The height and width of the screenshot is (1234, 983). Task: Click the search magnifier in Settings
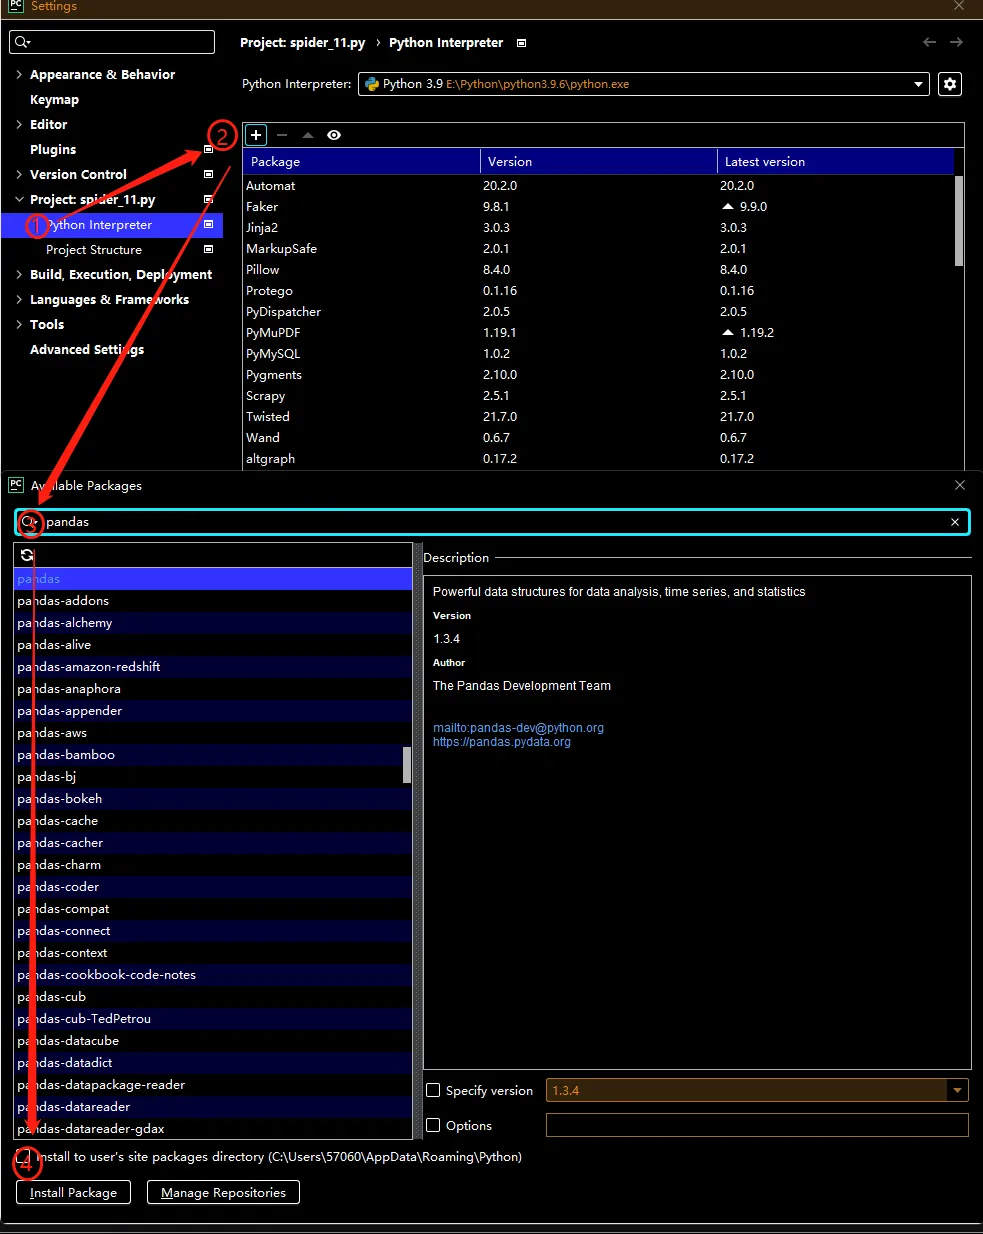21,42
